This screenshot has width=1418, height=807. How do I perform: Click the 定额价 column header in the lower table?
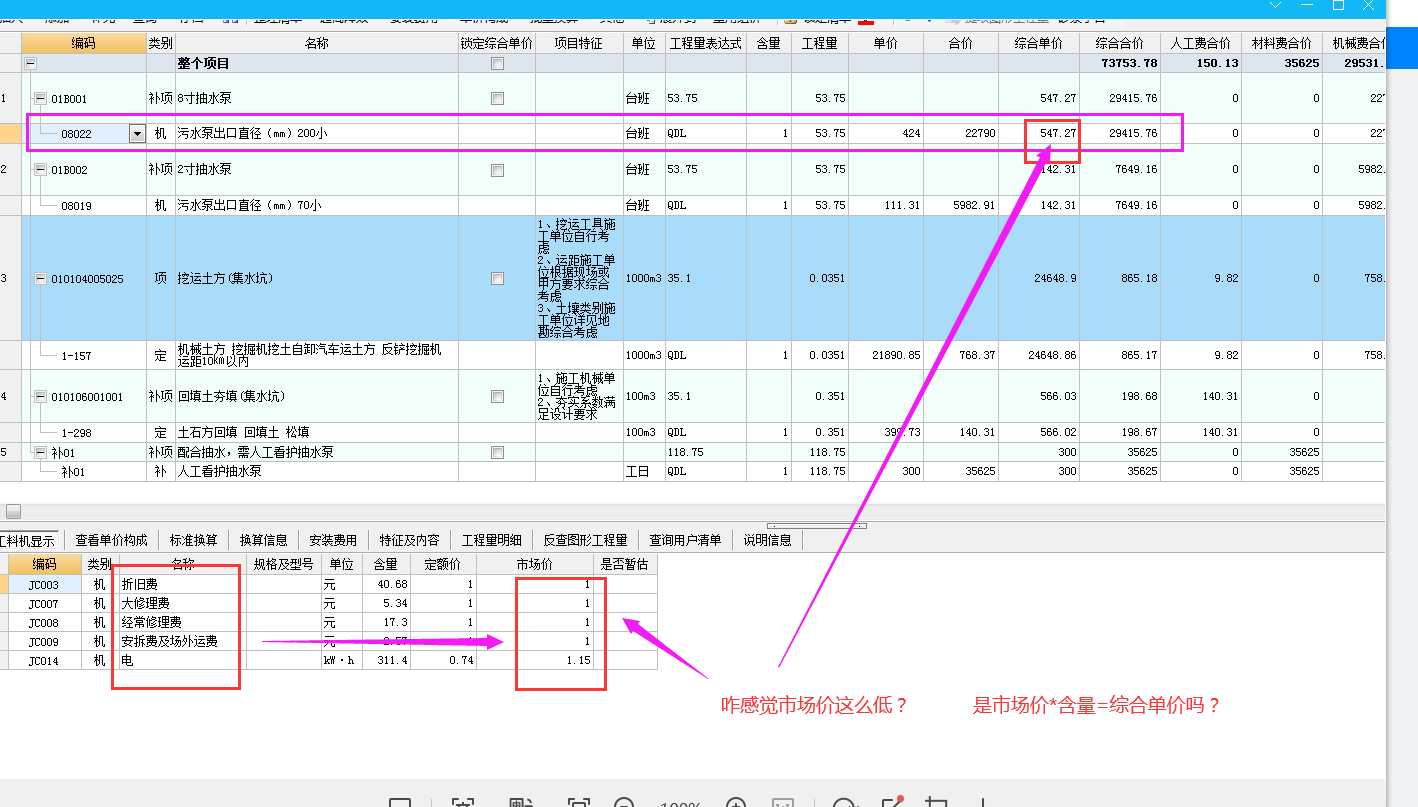tap(443, 565)
